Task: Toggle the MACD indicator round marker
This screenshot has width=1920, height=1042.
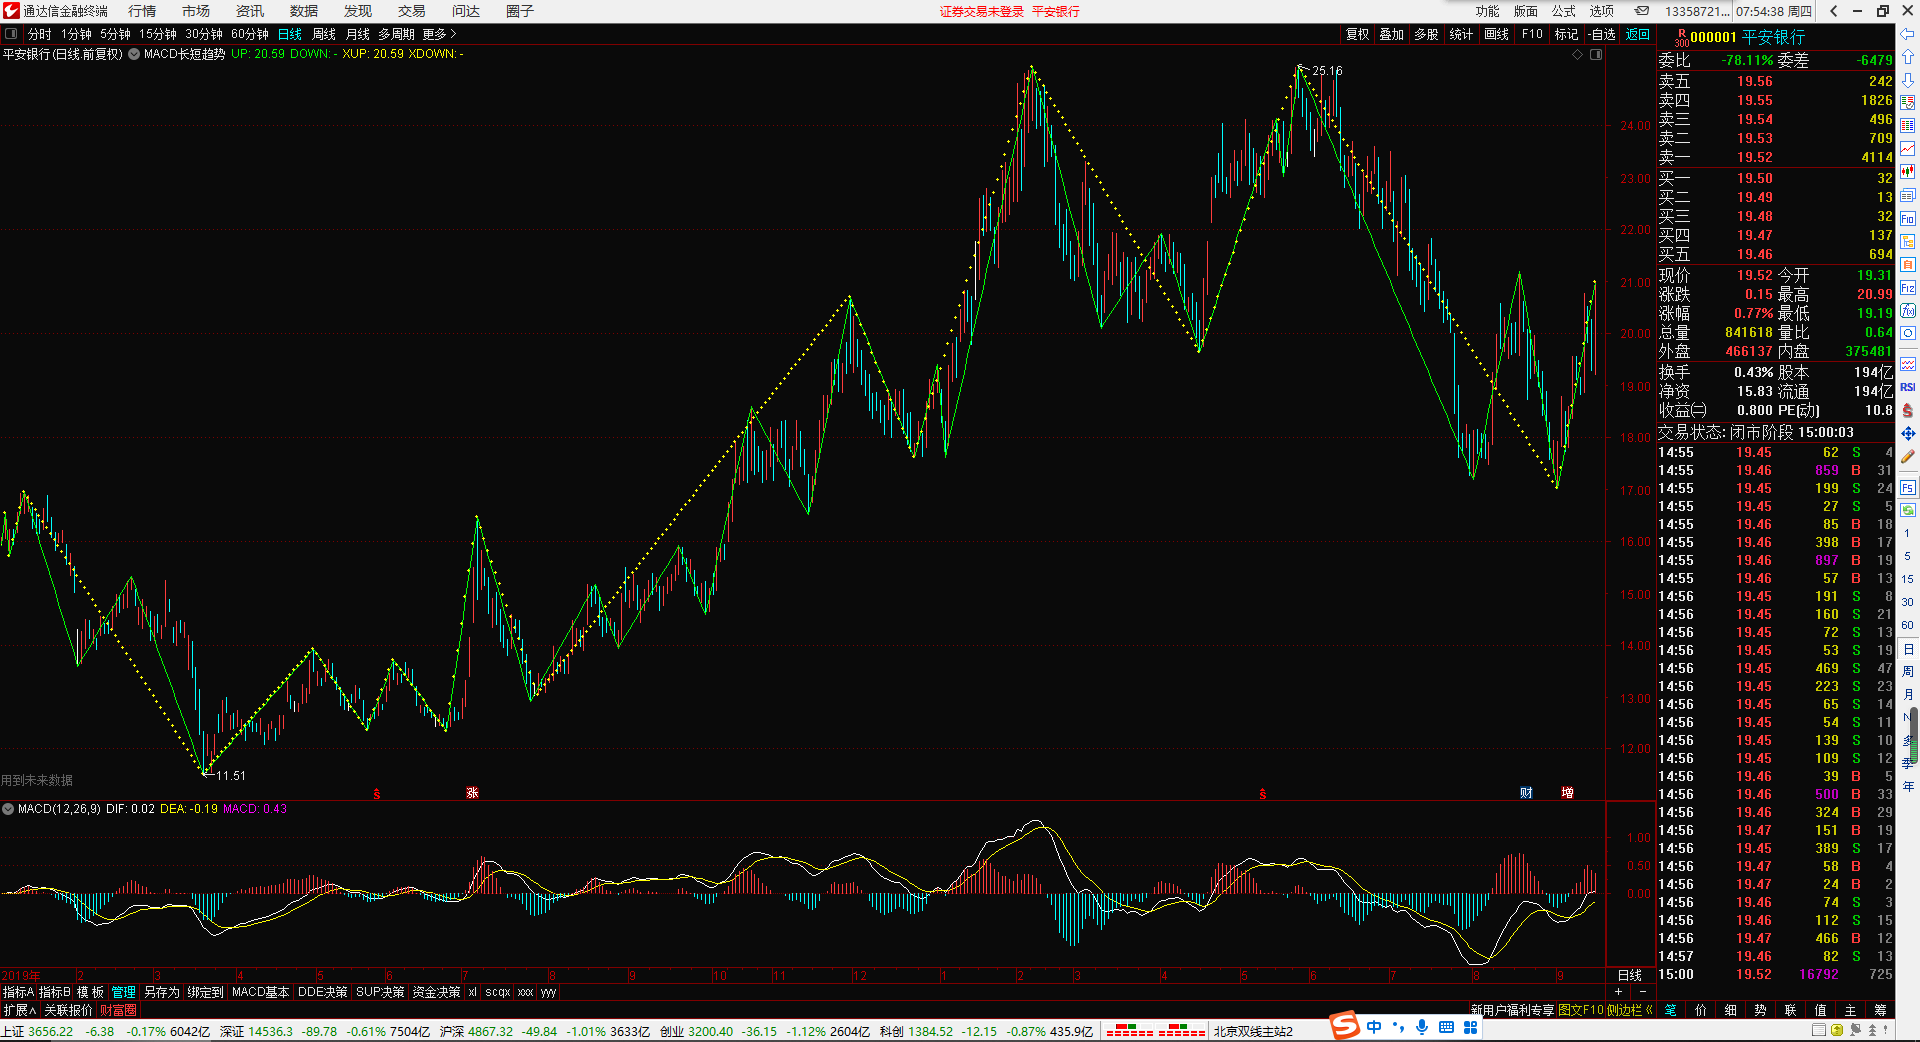Action: 8,809
